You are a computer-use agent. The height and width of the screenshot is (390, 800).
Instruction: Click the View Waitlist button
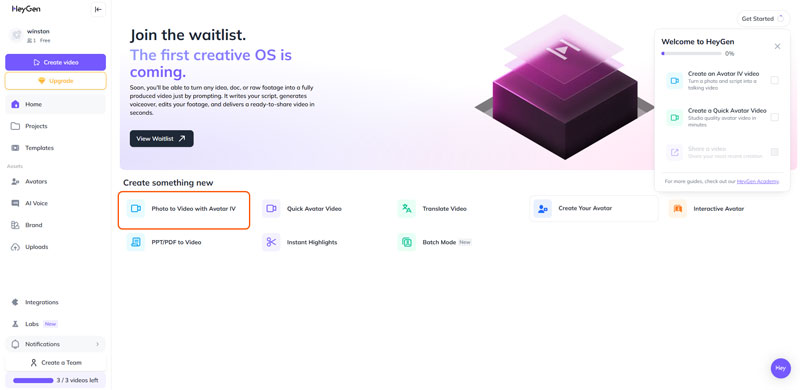coord(161,138)
